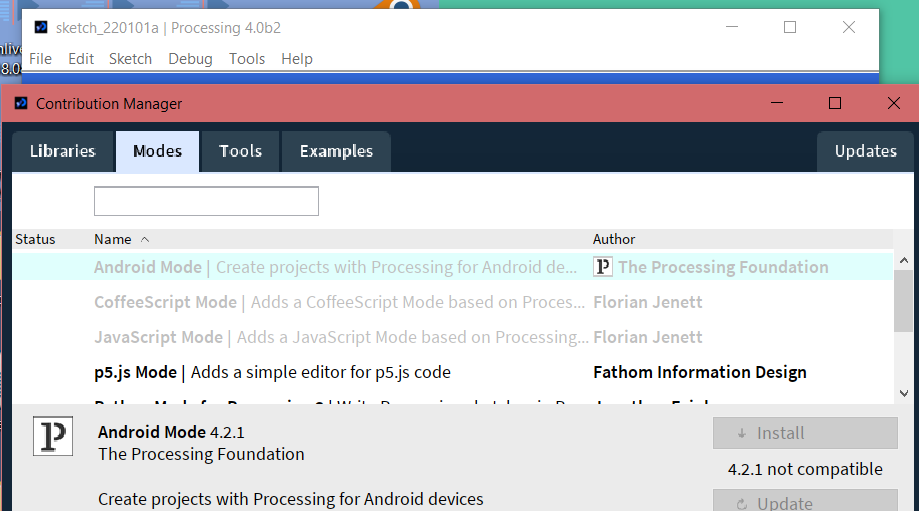This screenshot has height=511, width=919.
Task: Click the Processing Foundation logo in details panel
Action: coord(53,436)
